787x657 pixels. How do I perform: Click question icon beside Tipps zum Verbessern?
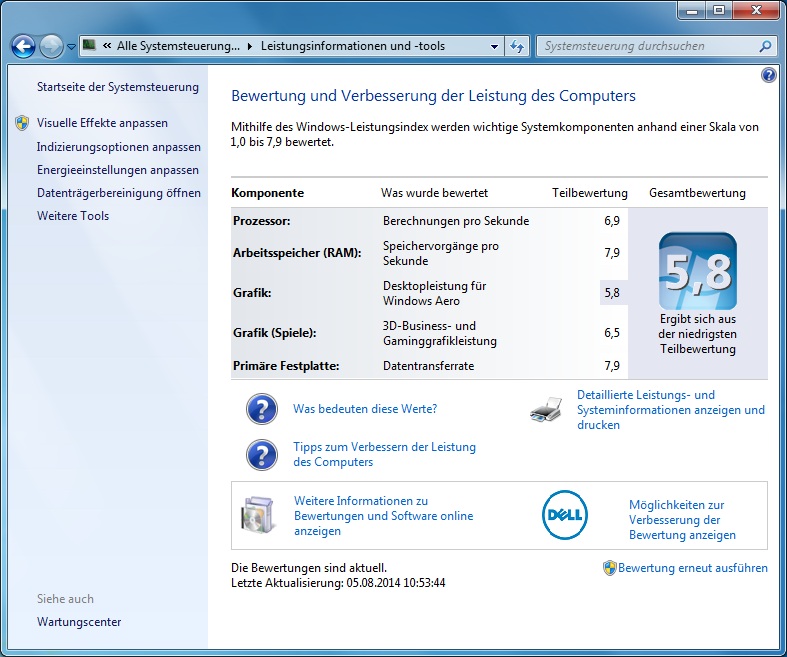pyautogui.click(x=261, y=455)
